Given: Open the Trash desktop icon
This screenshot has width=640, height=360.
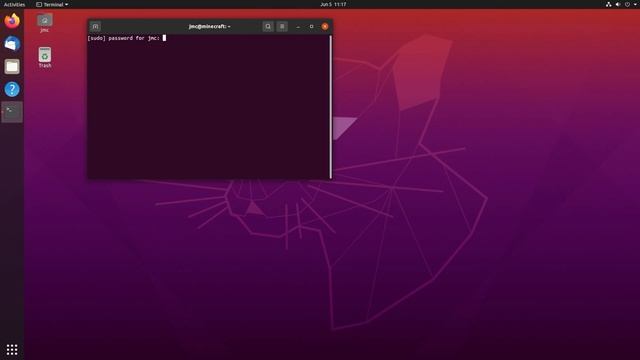Looking at the screenshot, I should (x=44, y=58).
